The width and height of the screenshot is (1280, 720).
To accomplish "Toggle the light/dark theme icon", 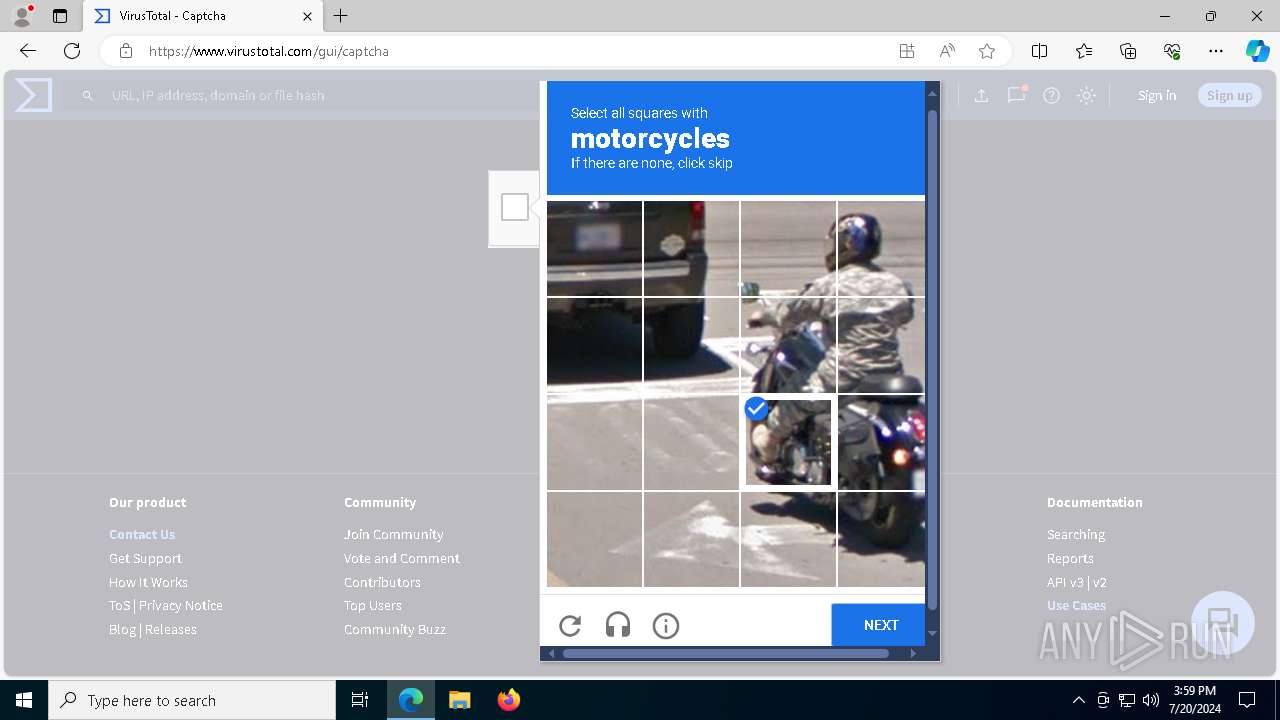I will click(1086, 95).
